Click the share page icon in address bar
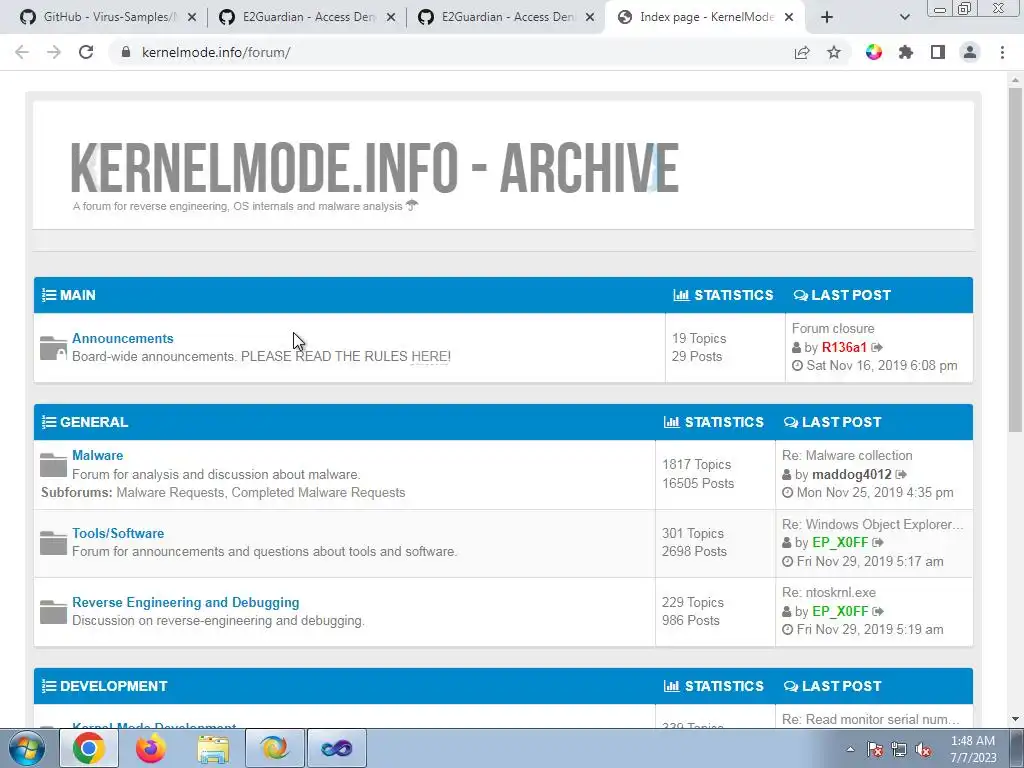 (802, 52)
